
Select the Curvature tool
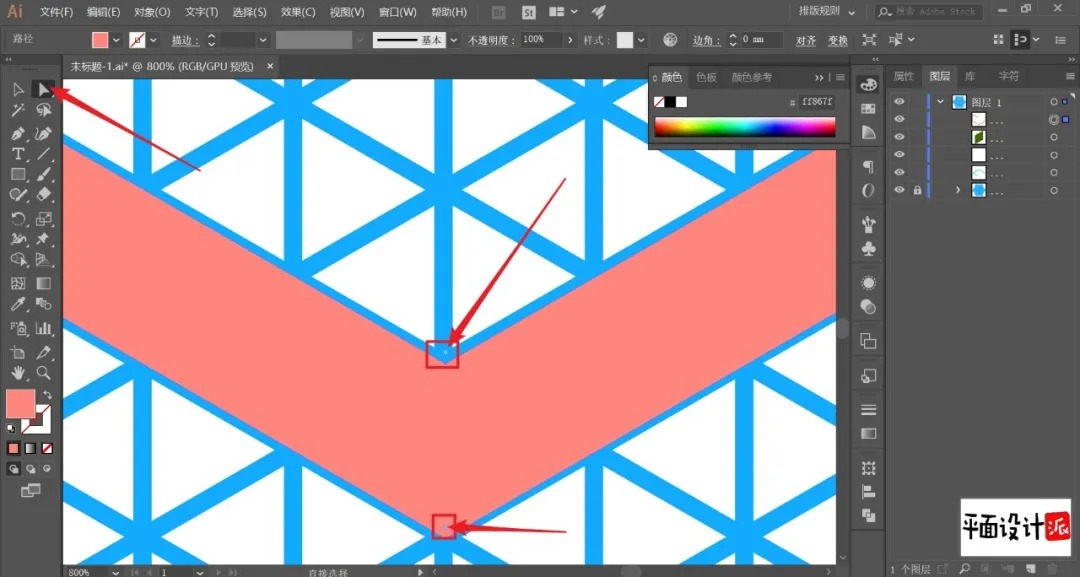[x=44, y=133]
